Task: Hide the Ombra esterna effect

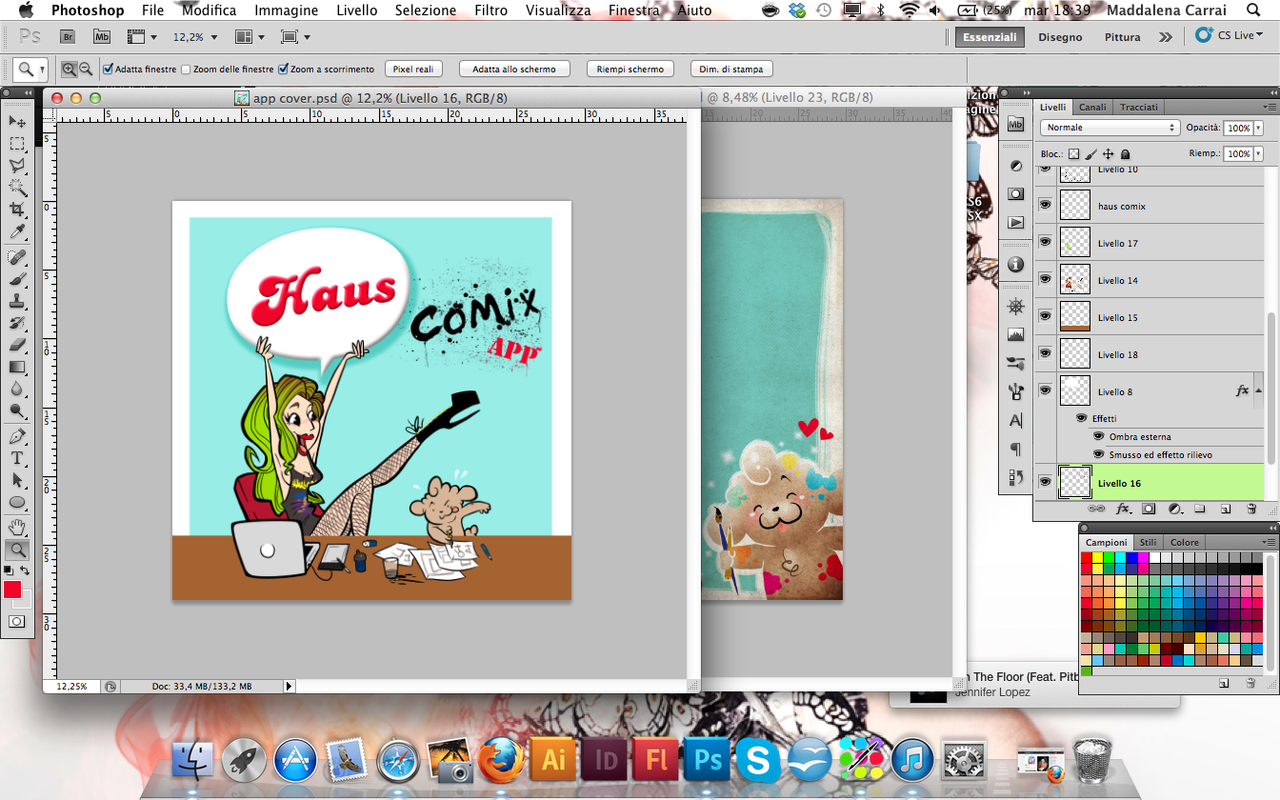Action: (1099, 436)
